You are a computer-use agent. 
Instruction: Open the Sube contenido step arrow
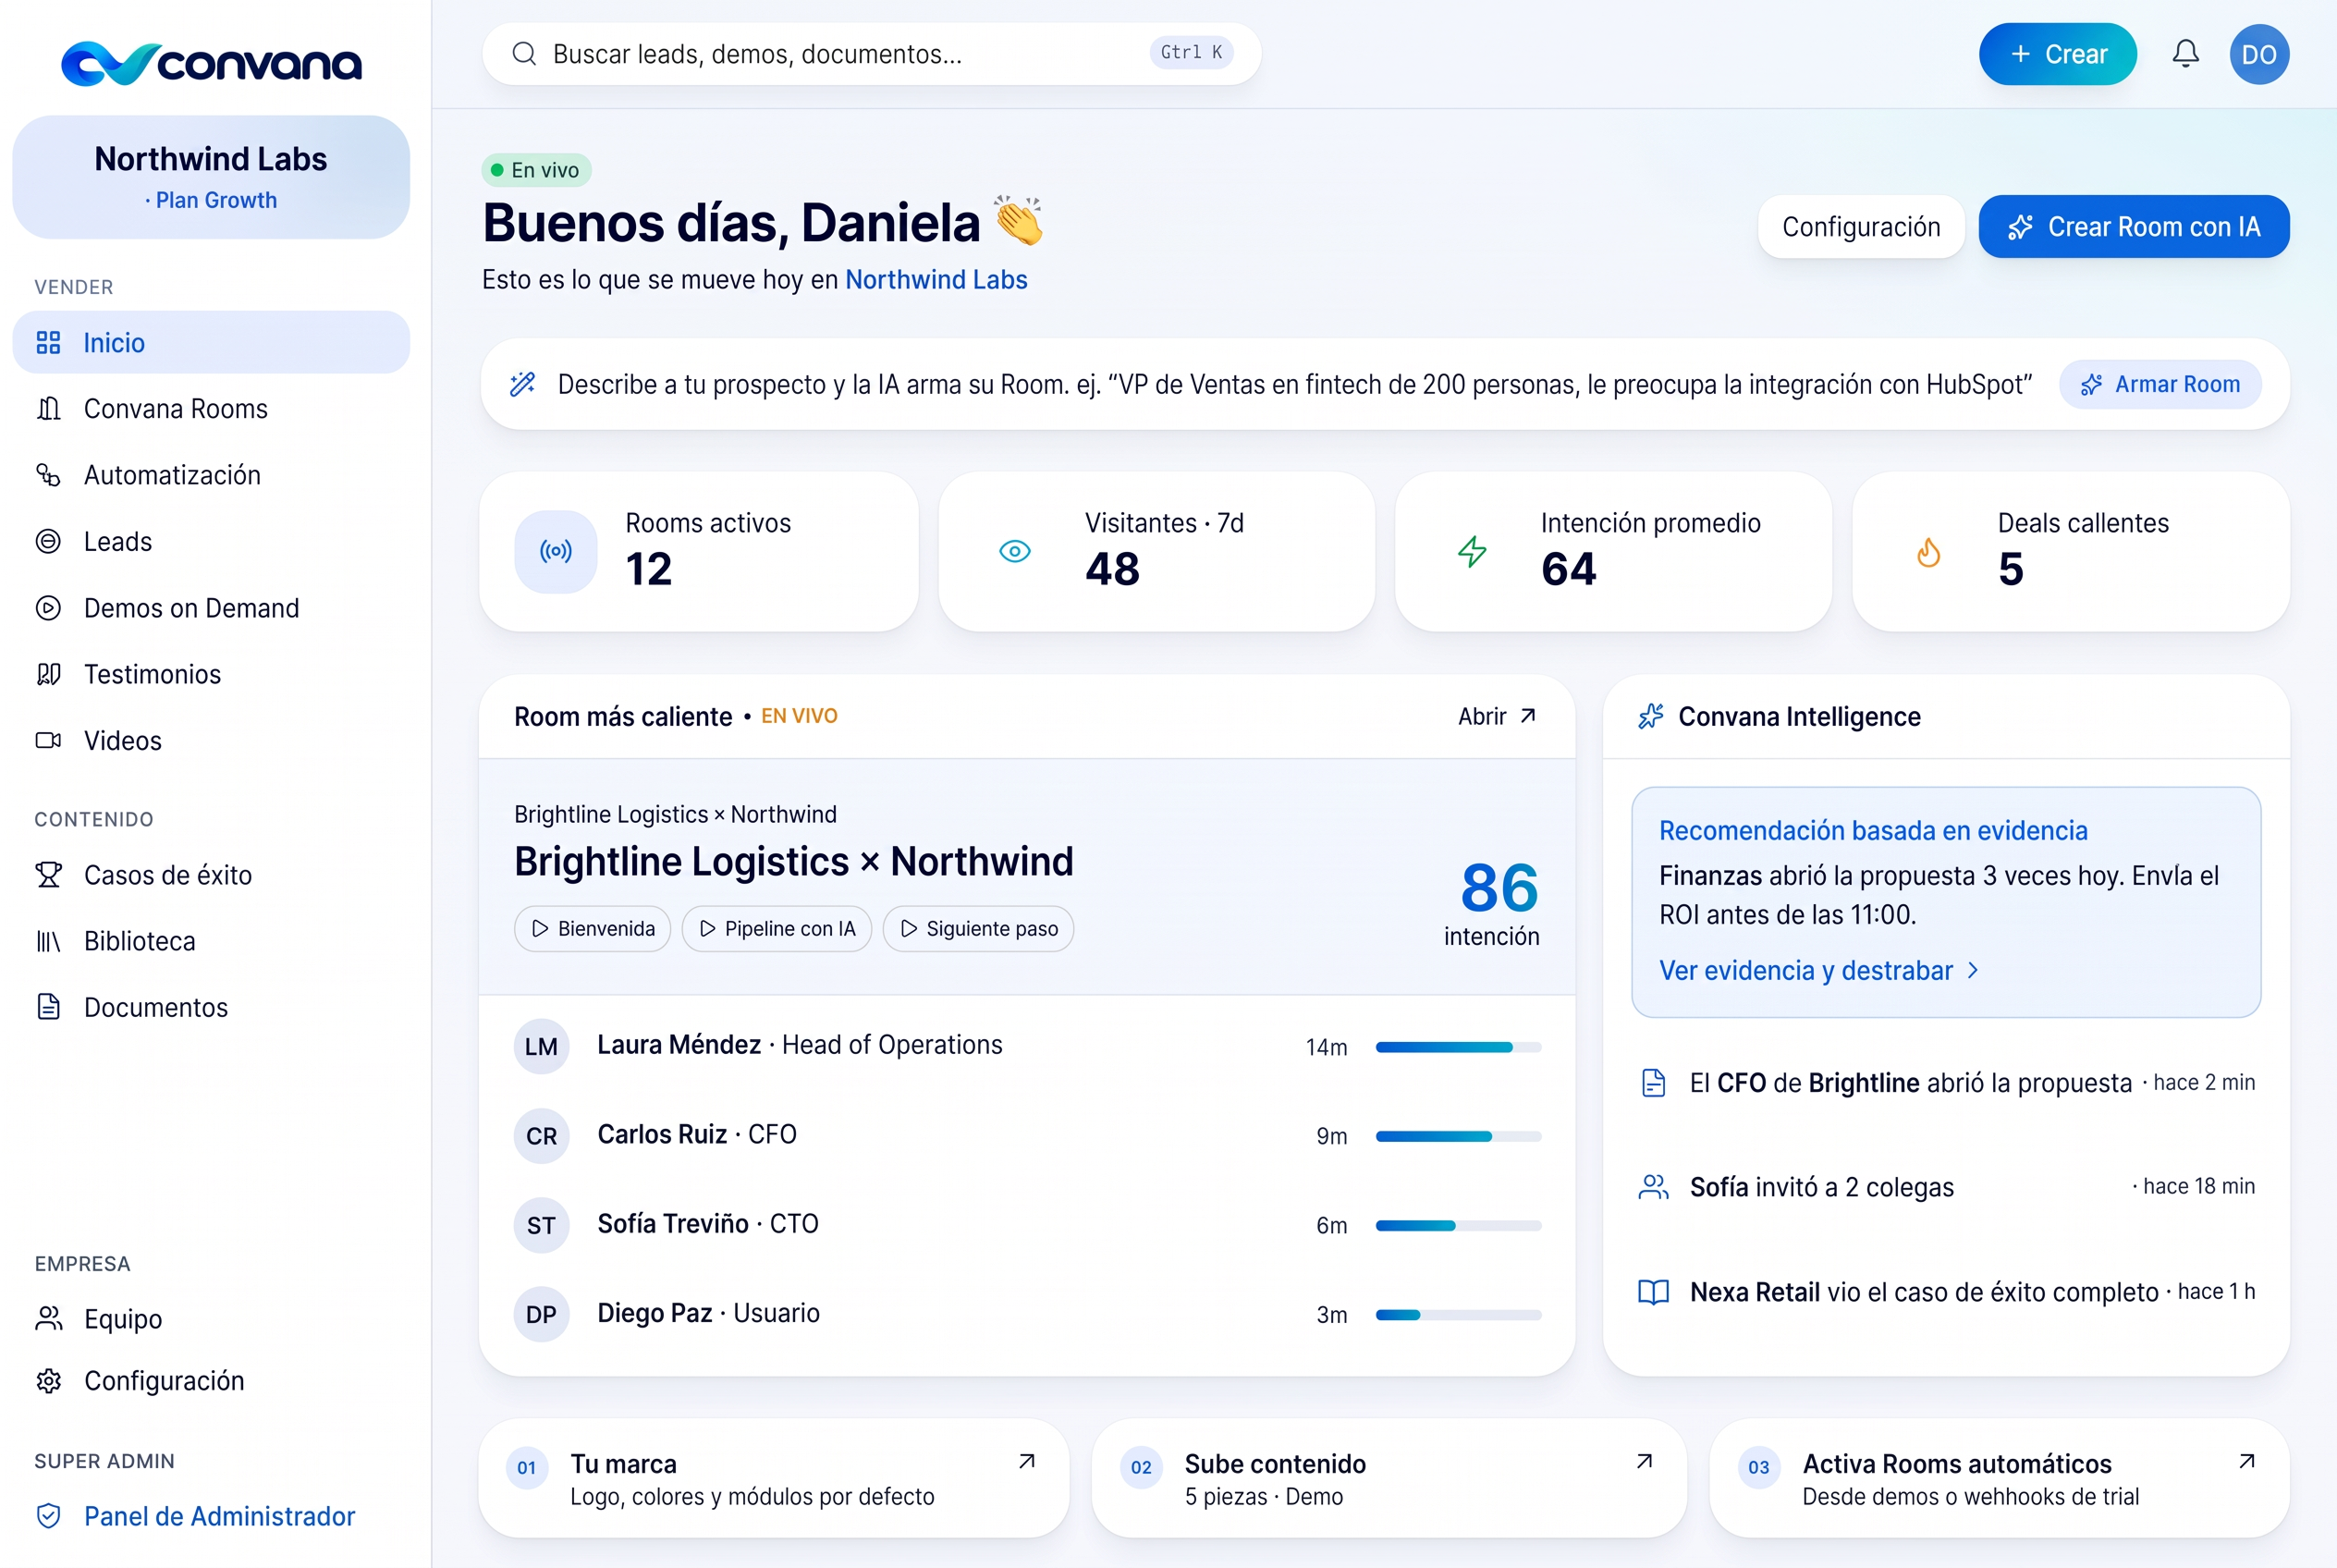point(1644,1462)
